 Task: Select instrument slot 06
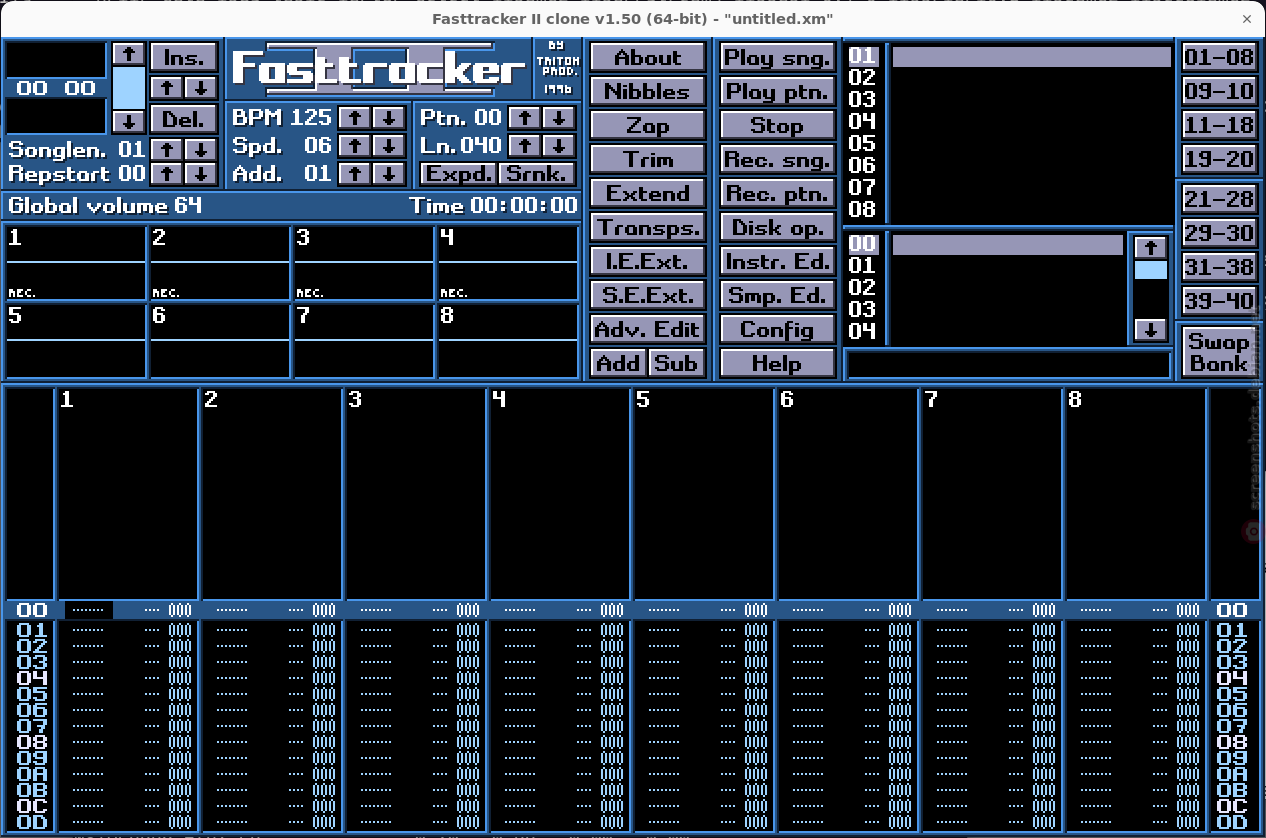(1009, 165)
